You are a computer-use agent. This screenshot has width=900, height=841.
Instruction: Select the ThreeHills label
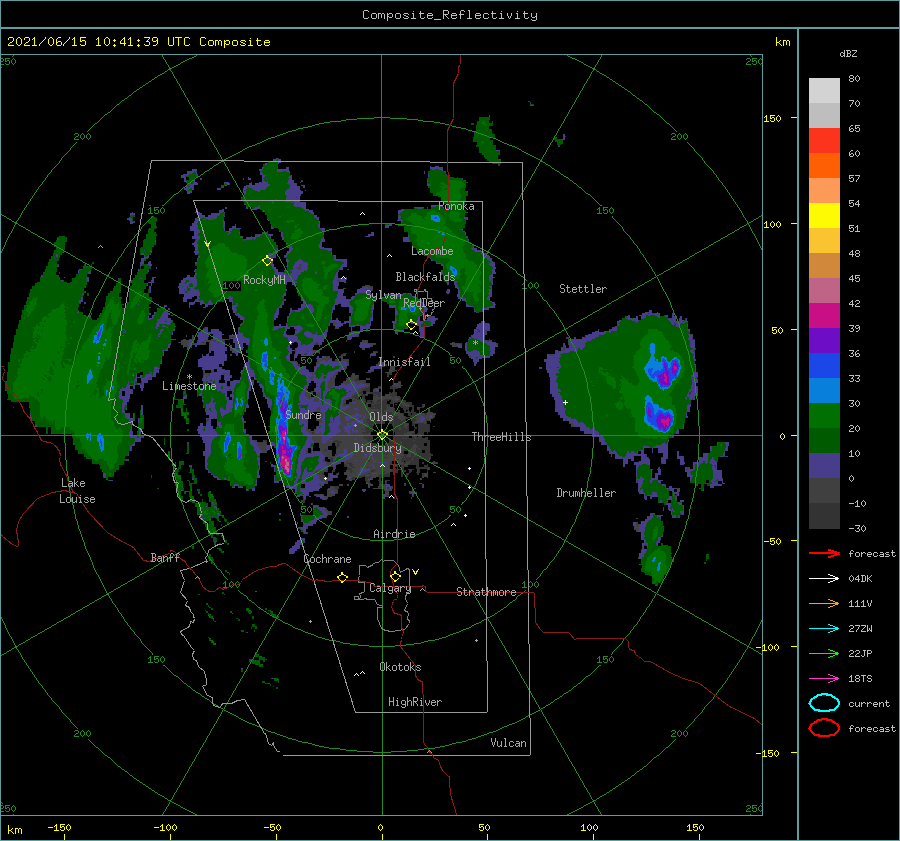coord(501,437)
